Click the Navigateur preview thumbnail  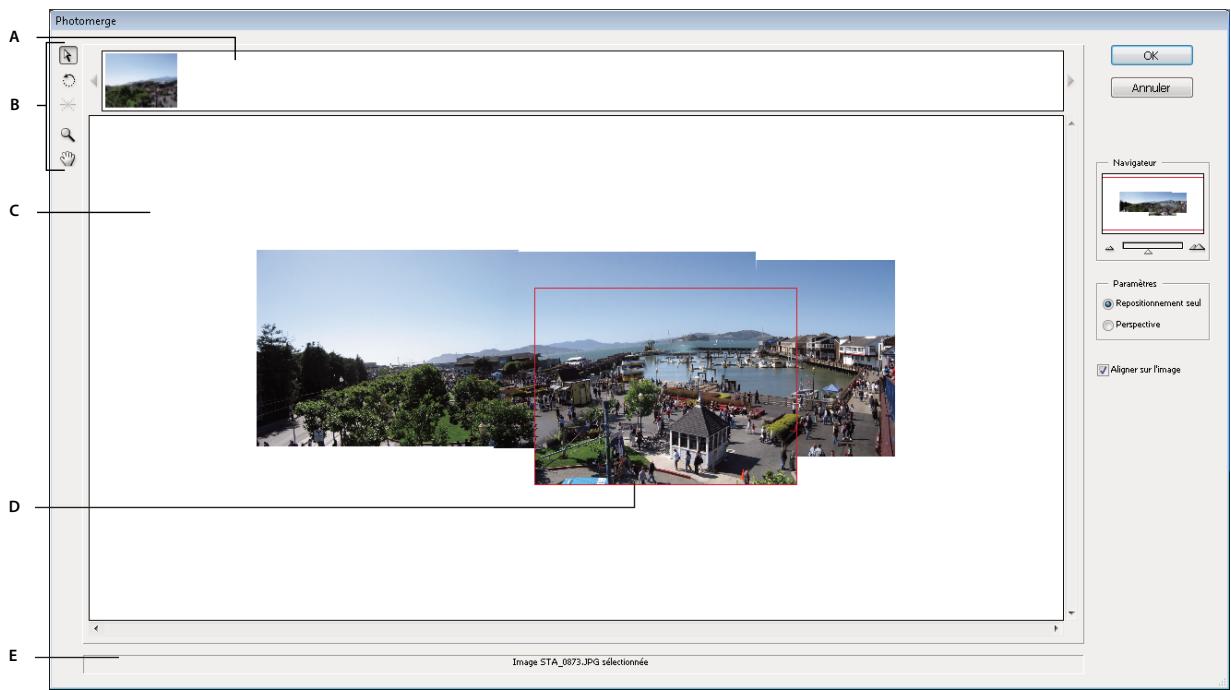pyautogui.click(x=1152, y=204)
